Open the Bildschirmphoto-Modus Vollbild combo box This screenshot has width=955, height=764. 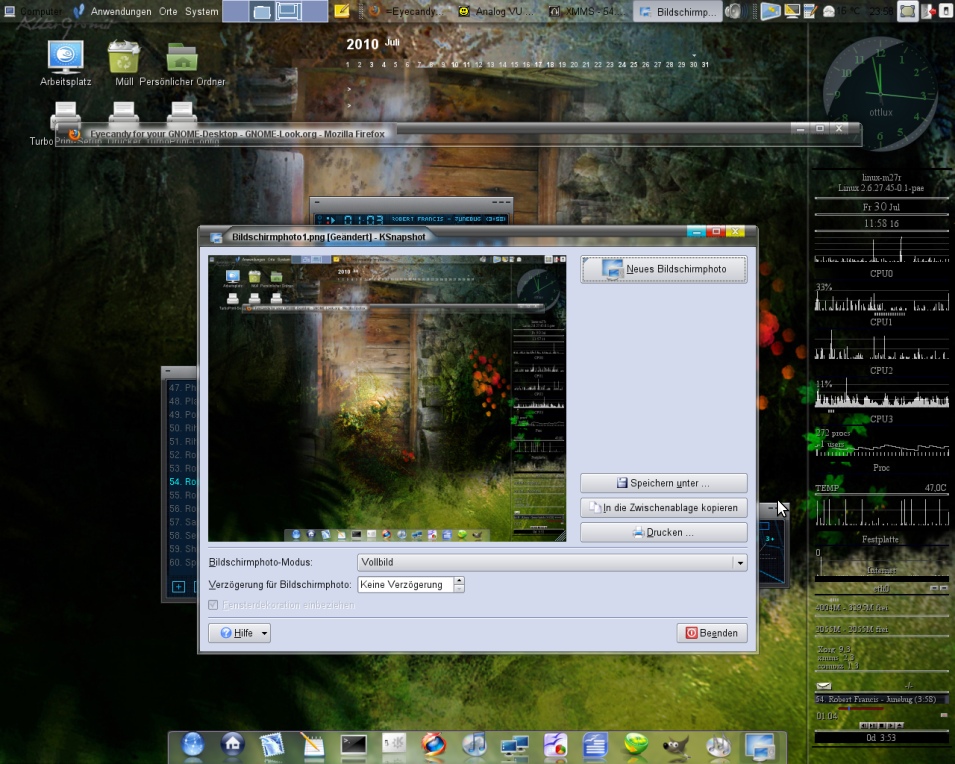(x=552, y=562)
